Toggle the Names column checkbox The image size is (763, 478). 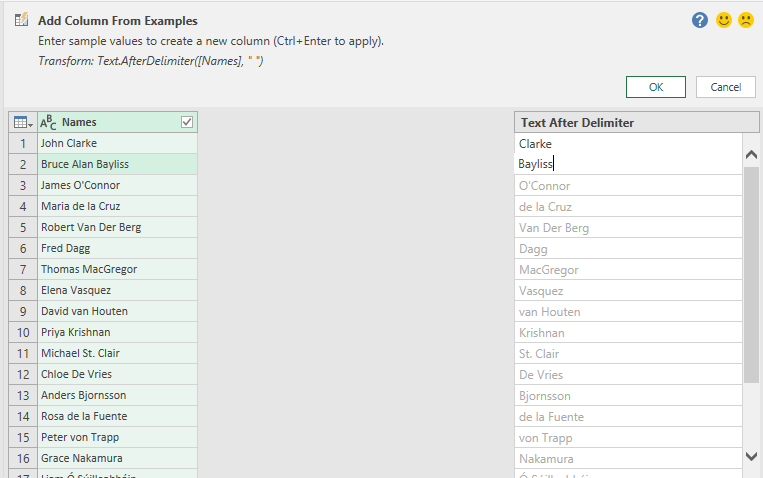point(187,122)
